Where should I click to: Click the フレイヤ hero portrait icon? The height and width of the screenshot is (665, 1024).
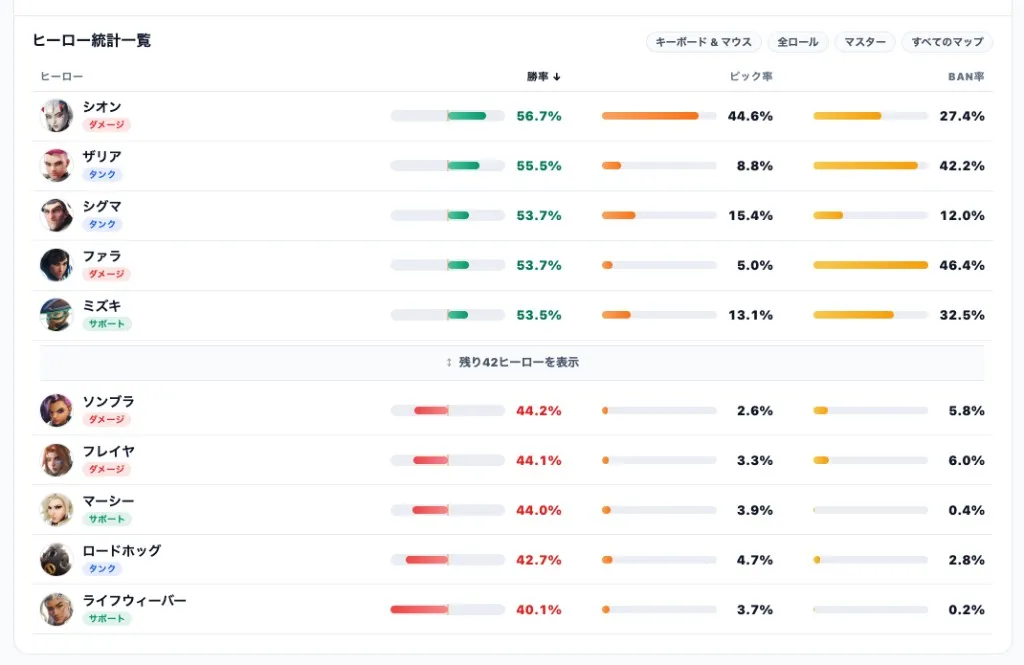[x=56, y=460]
